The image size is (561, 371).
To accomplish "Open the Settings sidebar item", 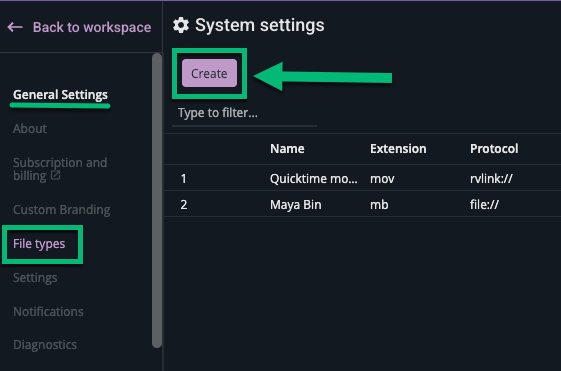I will coord(35,278).
